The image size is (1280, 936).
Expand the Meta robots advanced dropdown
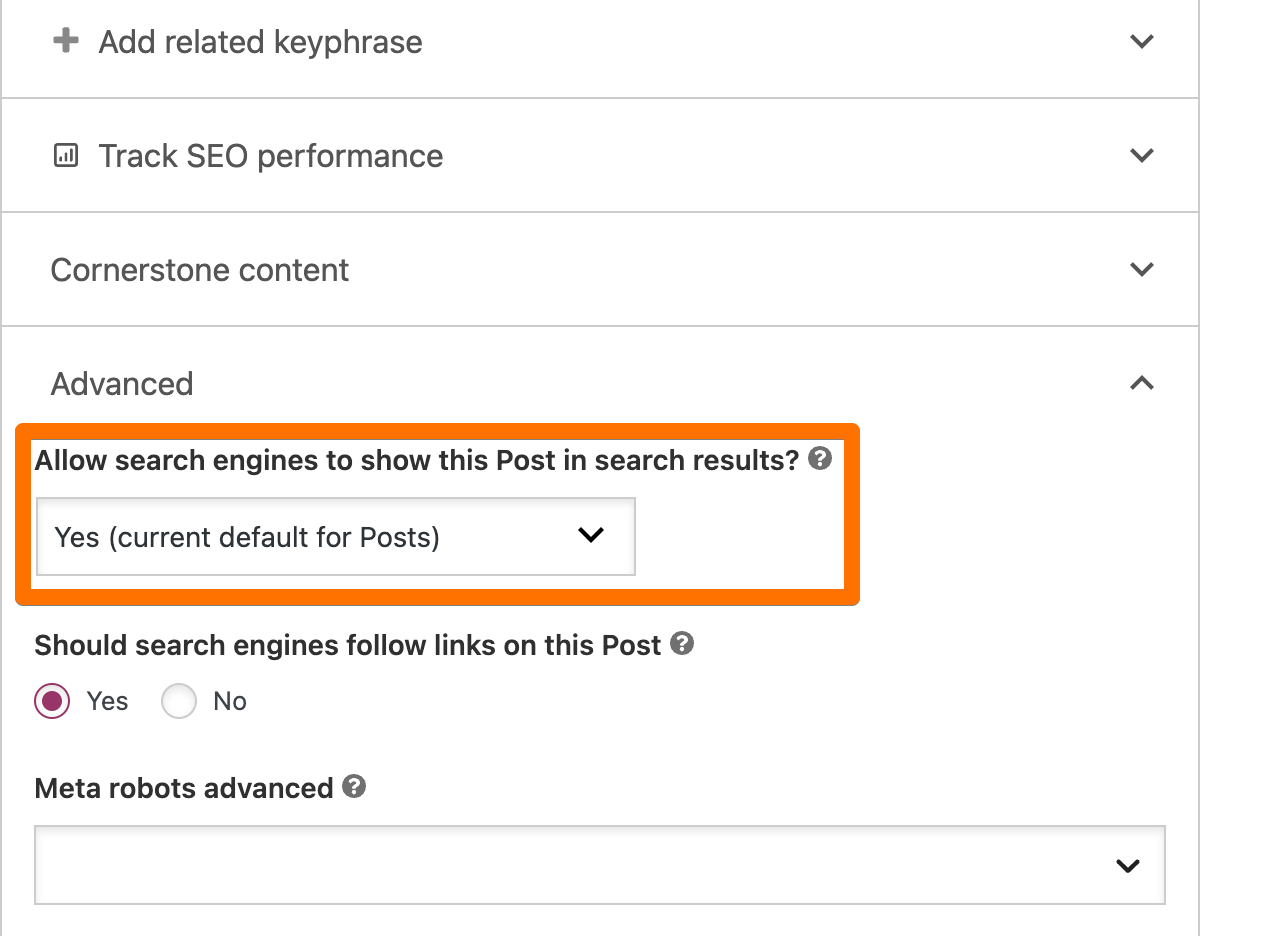600,864
